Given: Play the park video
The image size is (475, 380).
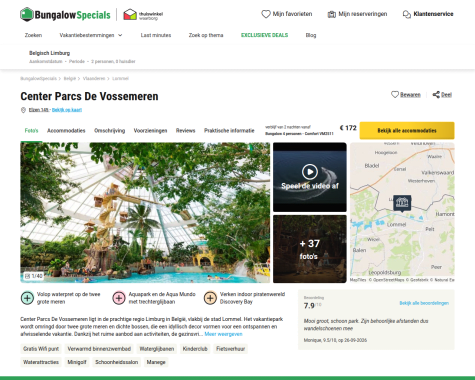Looking at the screenshot, I should pos(310,172).
